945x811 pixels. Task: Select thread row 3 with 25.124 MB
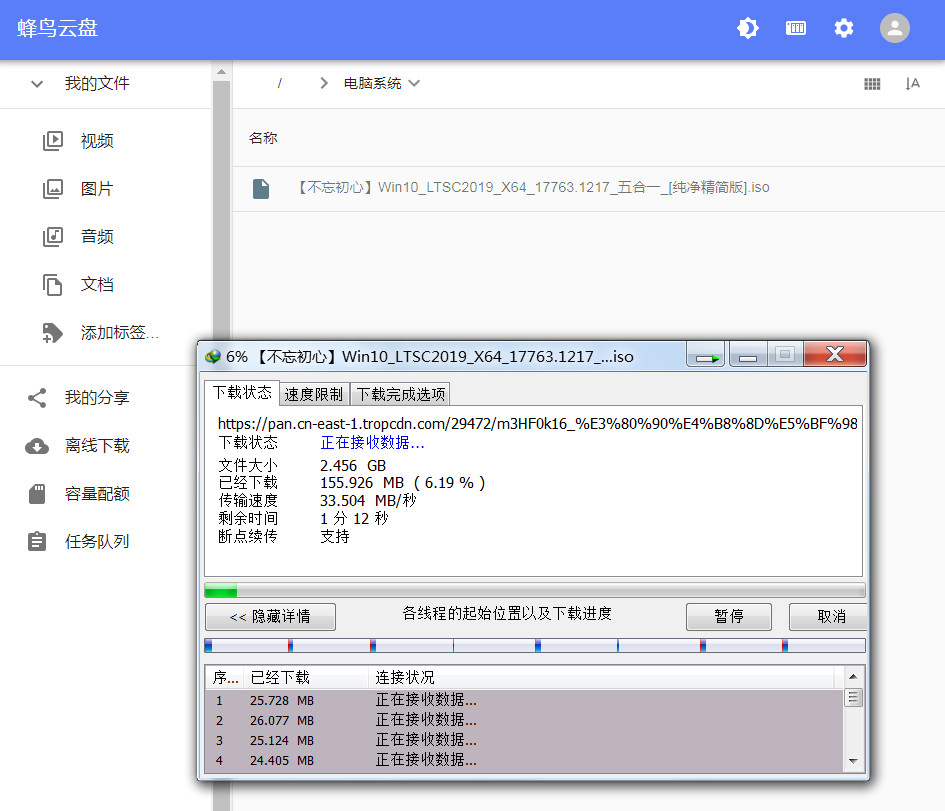(x=523, y=740)
